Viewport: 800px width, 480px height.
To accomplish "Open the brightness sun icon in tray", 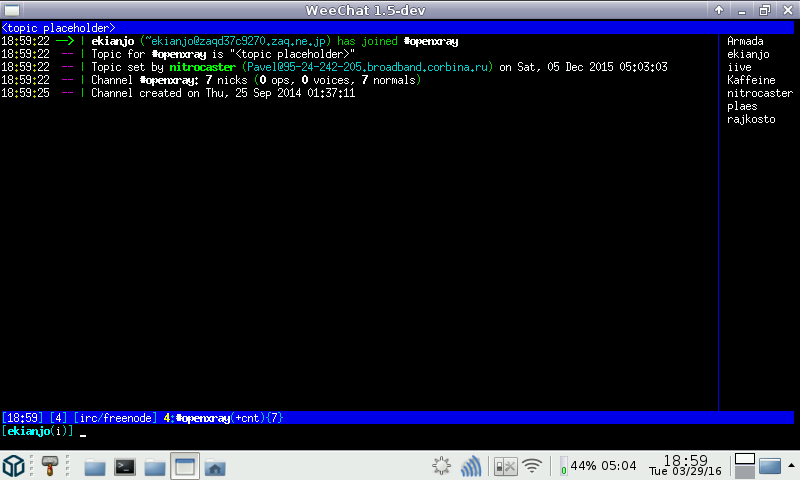I will (441, 466).
